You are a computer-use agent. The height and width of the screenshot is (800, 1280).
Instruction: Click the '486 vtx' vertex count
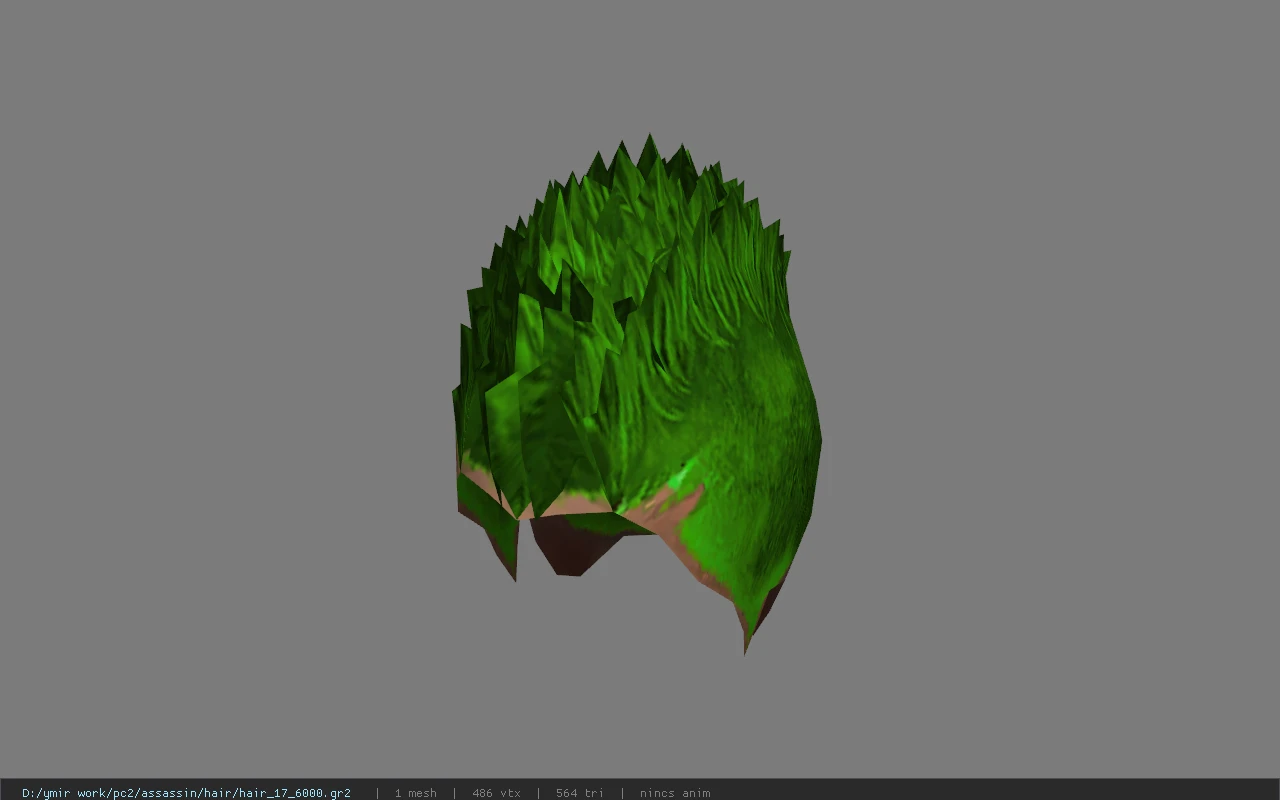[496, 793]
